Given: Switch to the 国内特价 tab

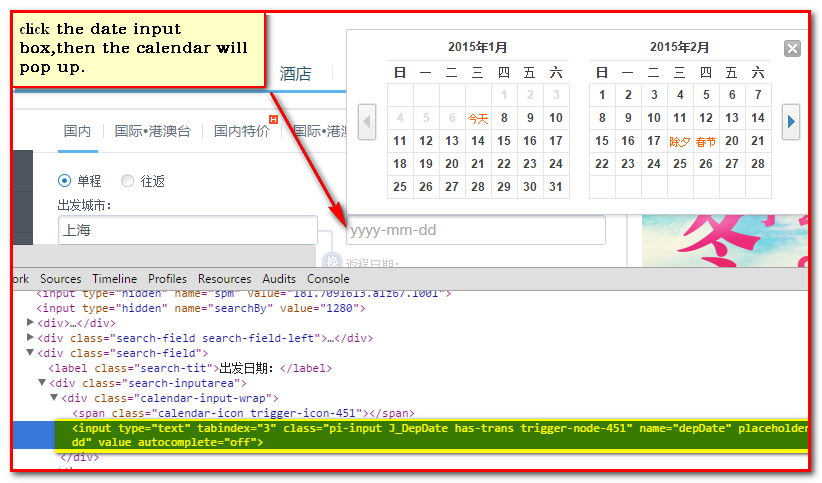Looking at the screenshot, I should click(241, 131).
